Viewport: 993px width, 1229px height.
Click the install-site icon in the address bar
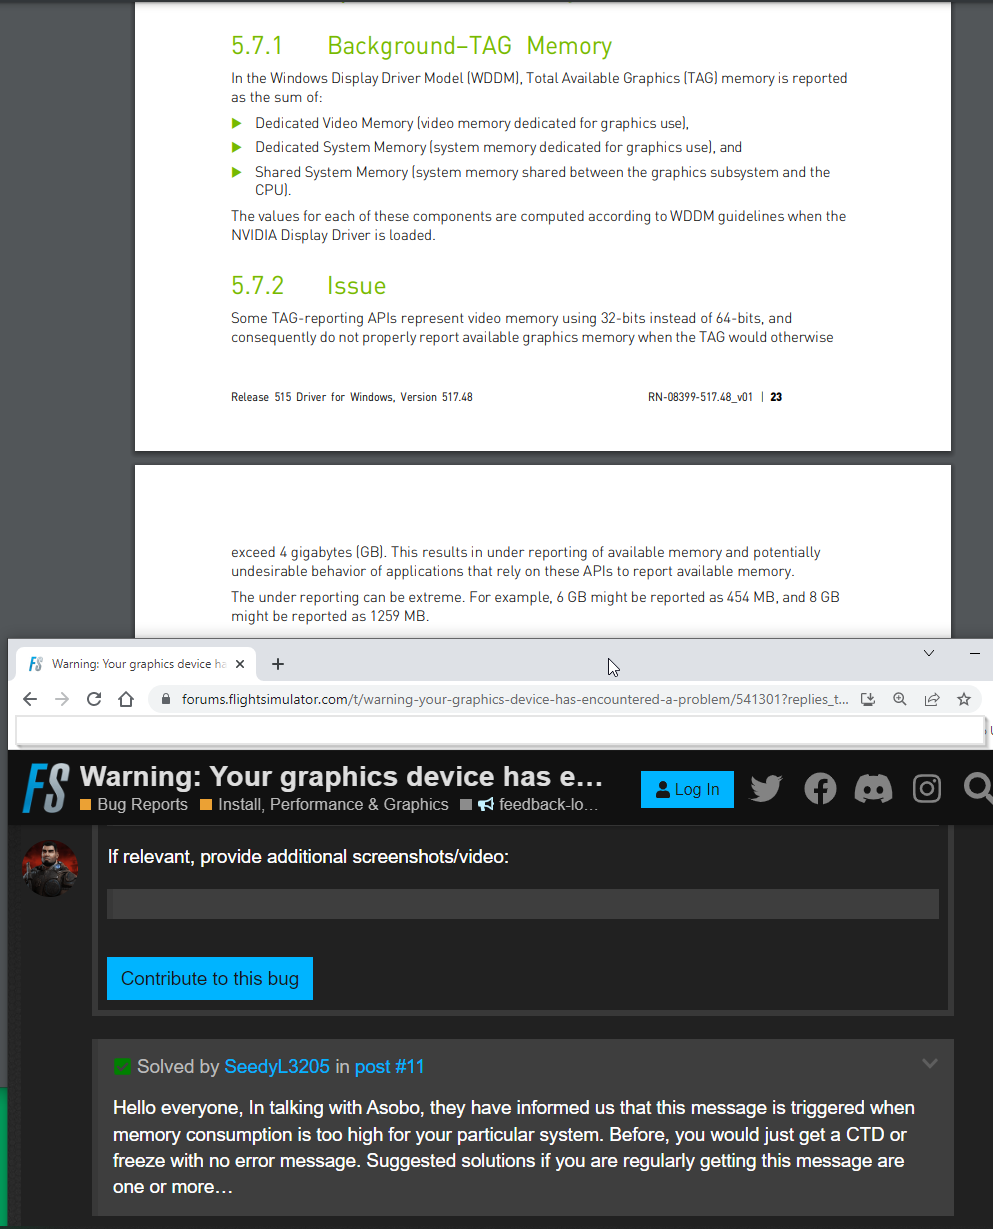pos(868,699)
